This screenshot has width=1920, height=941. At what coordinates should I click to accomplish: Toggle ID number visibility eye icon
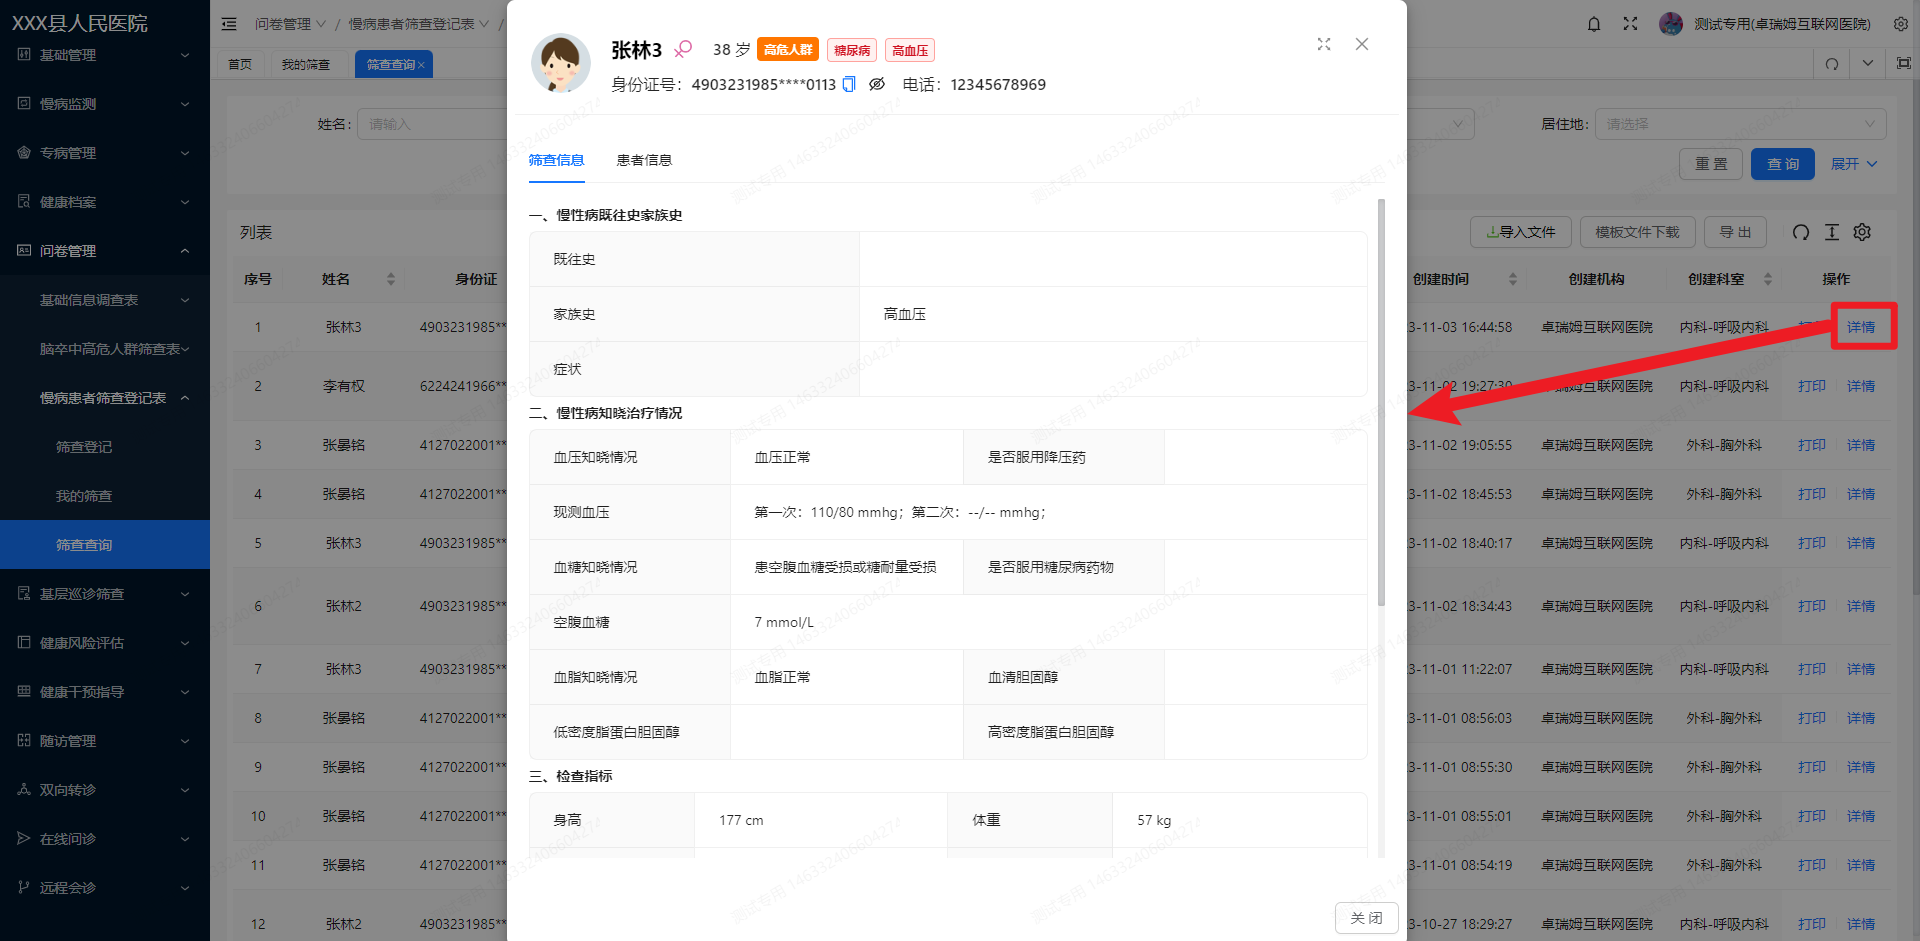(x=877, y=84)
